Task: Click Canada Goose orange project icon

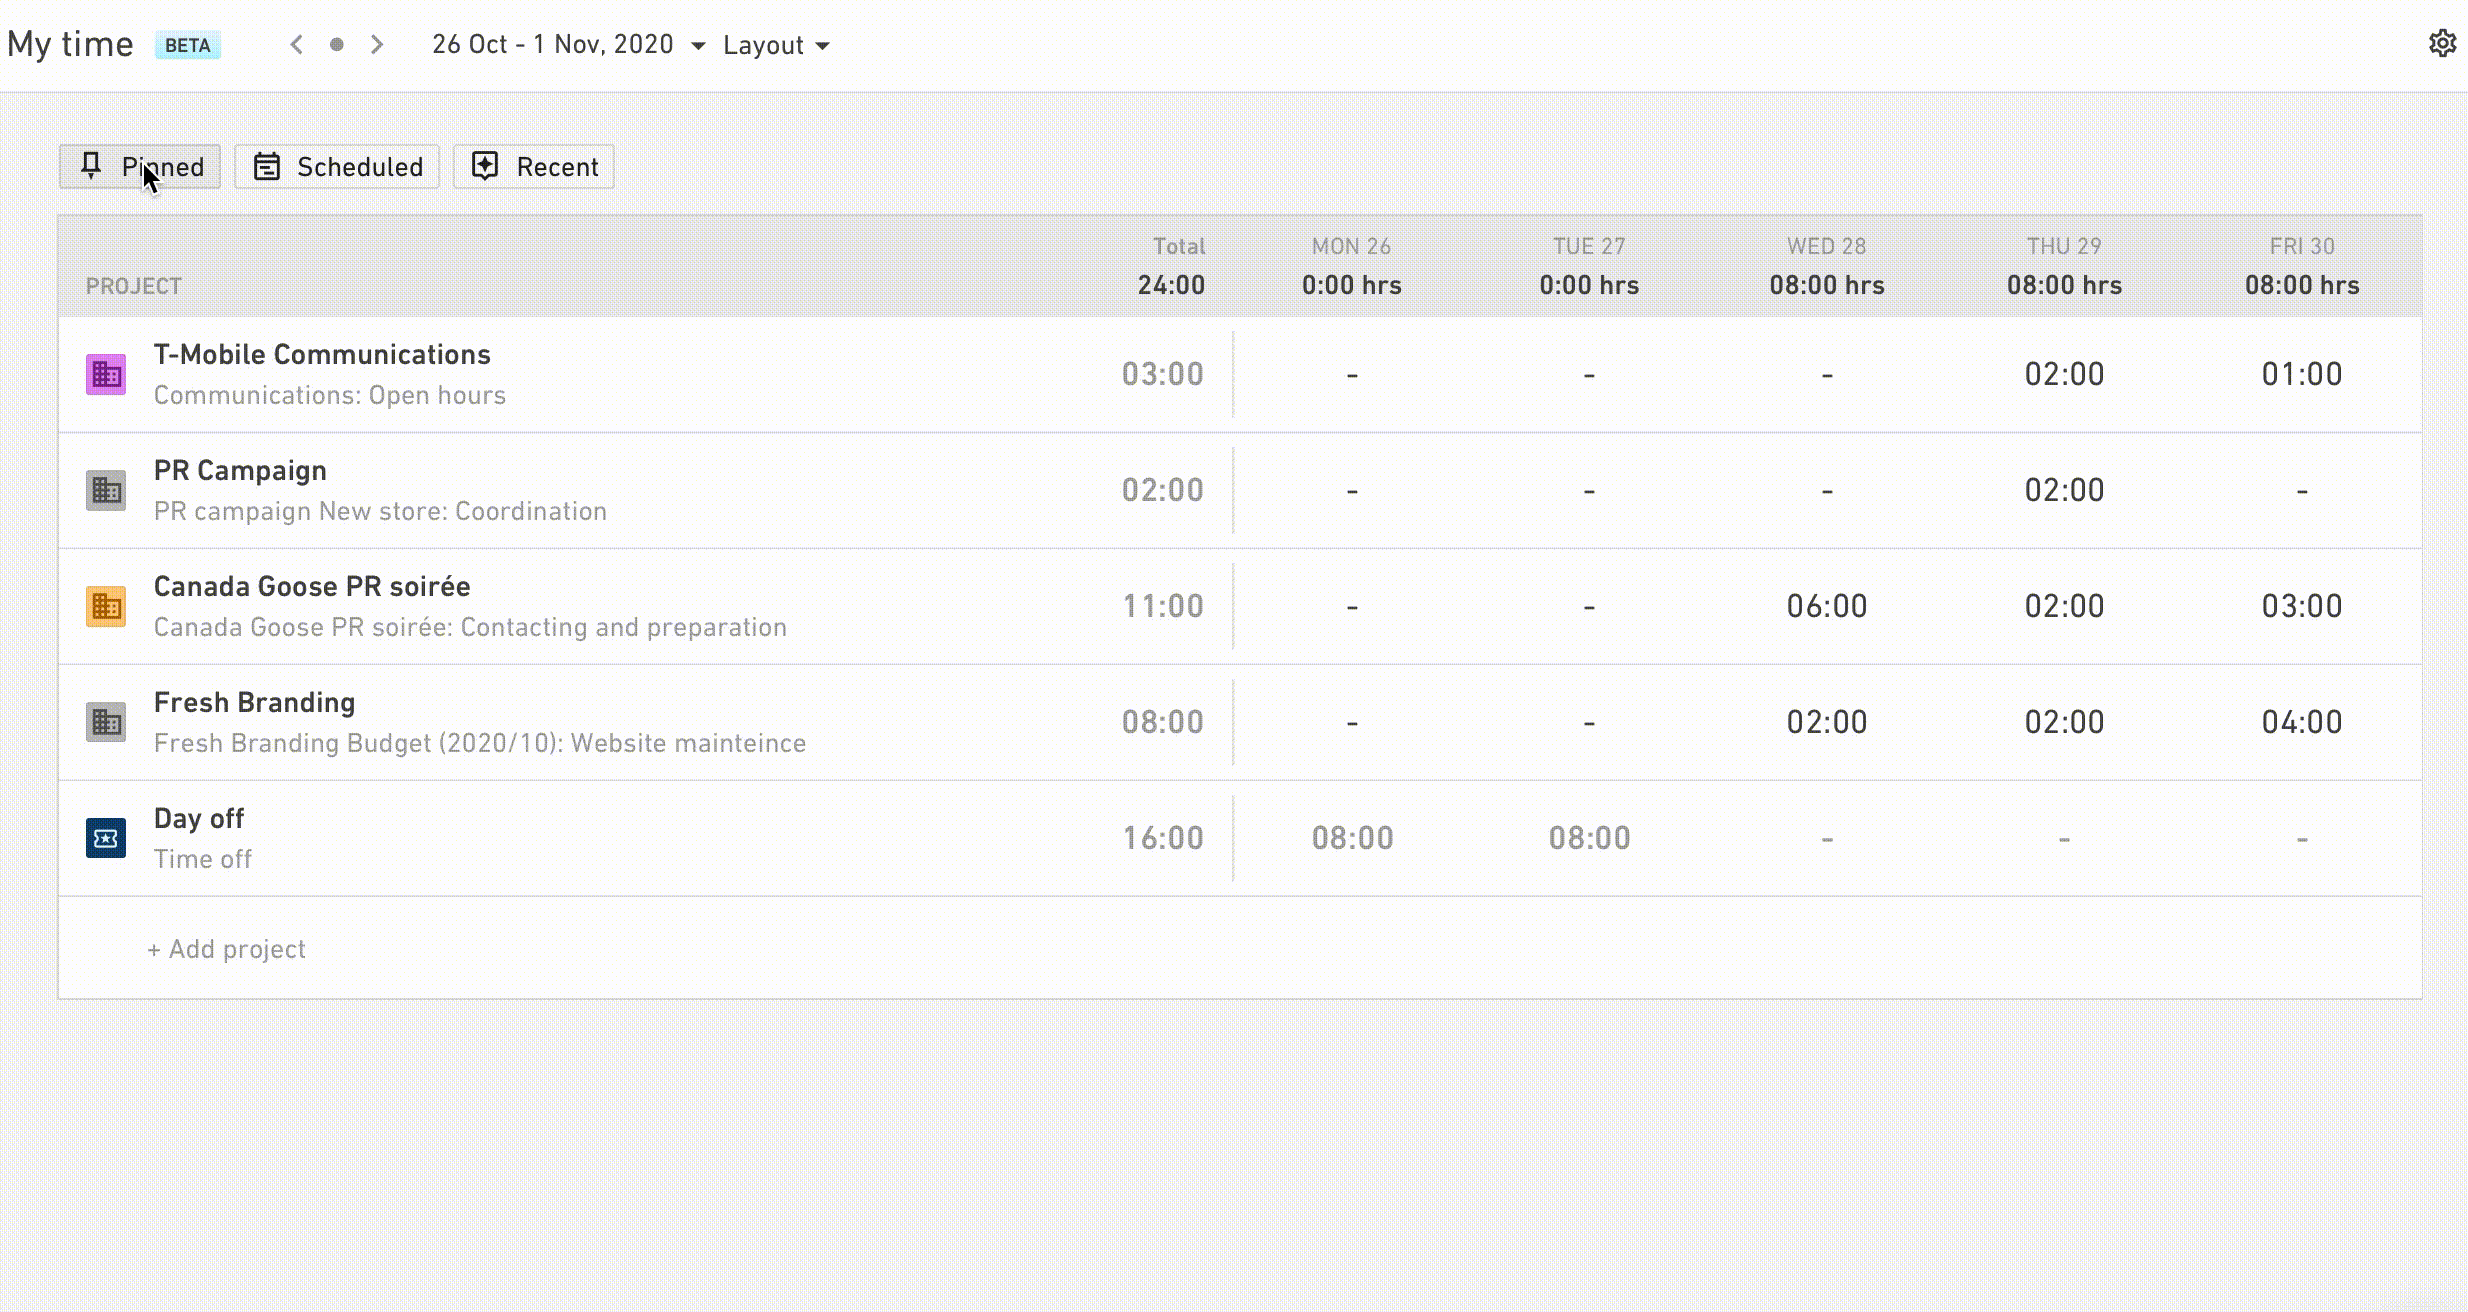Action: click(x=106, y=607)
